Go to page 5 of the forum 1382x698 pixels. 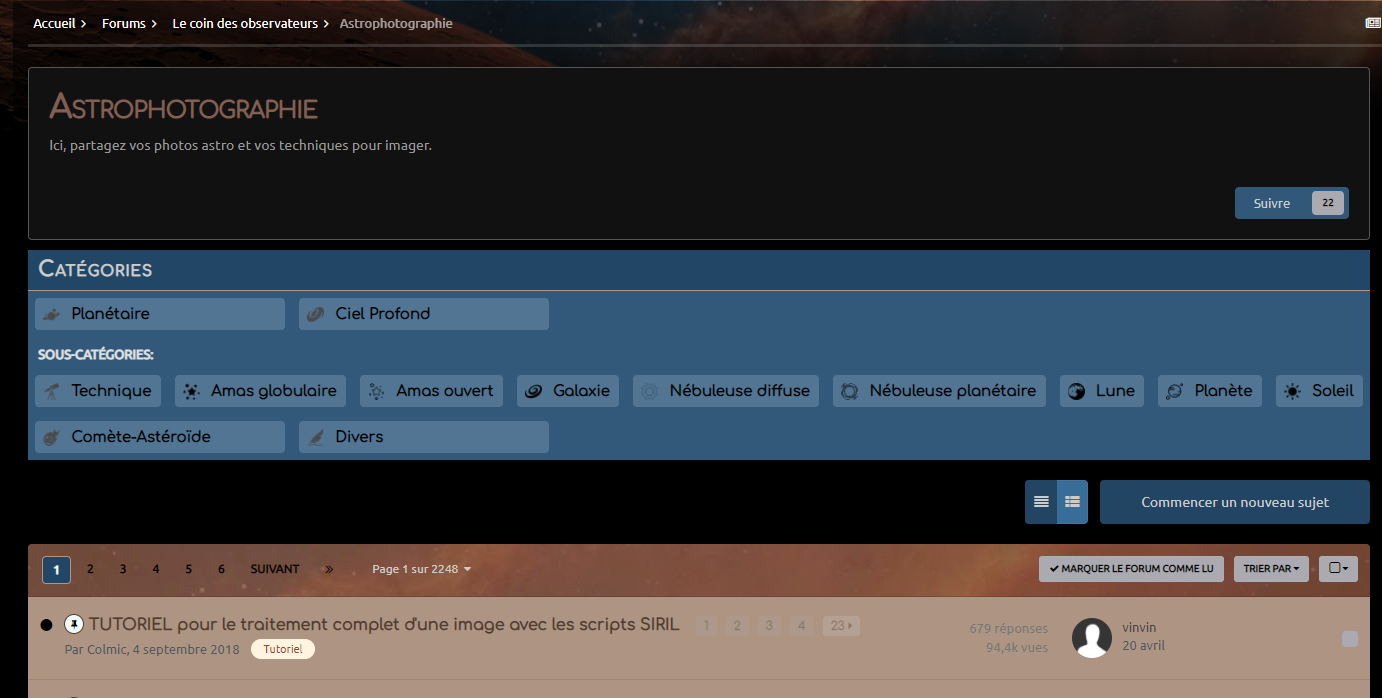point(189,569)
